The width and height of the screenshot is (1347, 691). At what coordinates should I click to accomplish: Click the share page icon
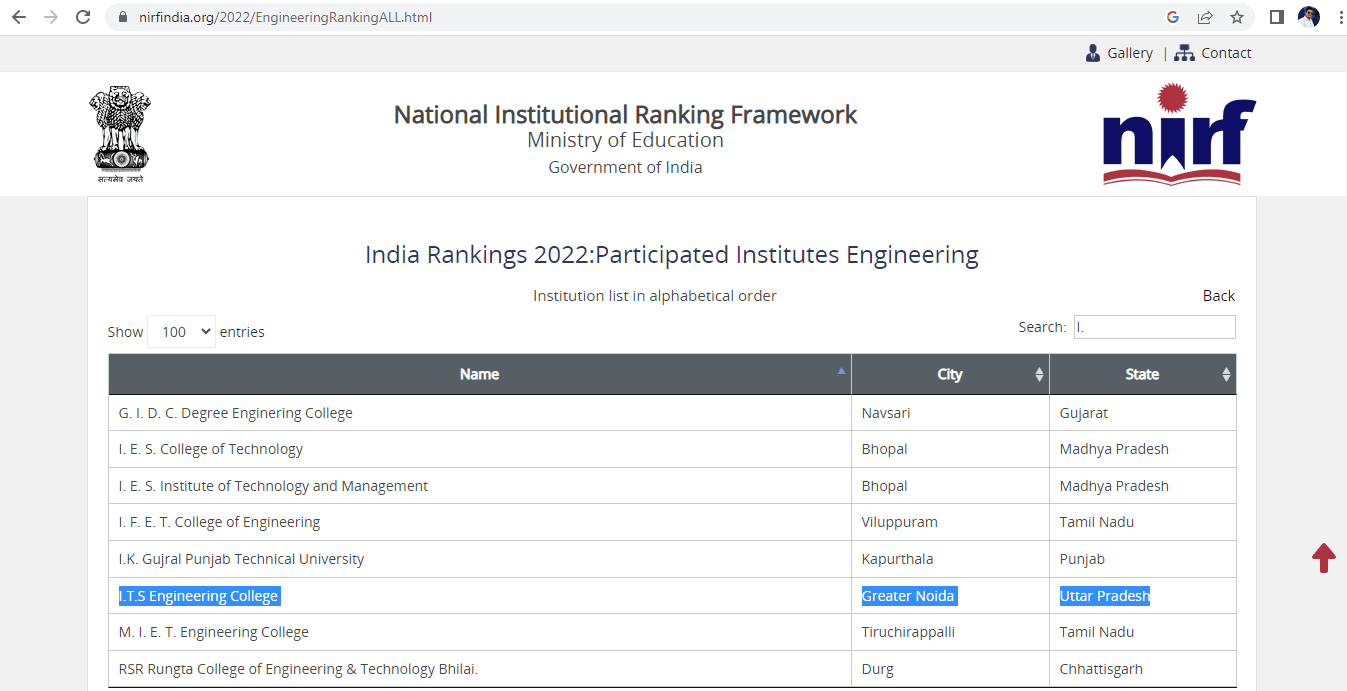click(x=1205, y=17)
